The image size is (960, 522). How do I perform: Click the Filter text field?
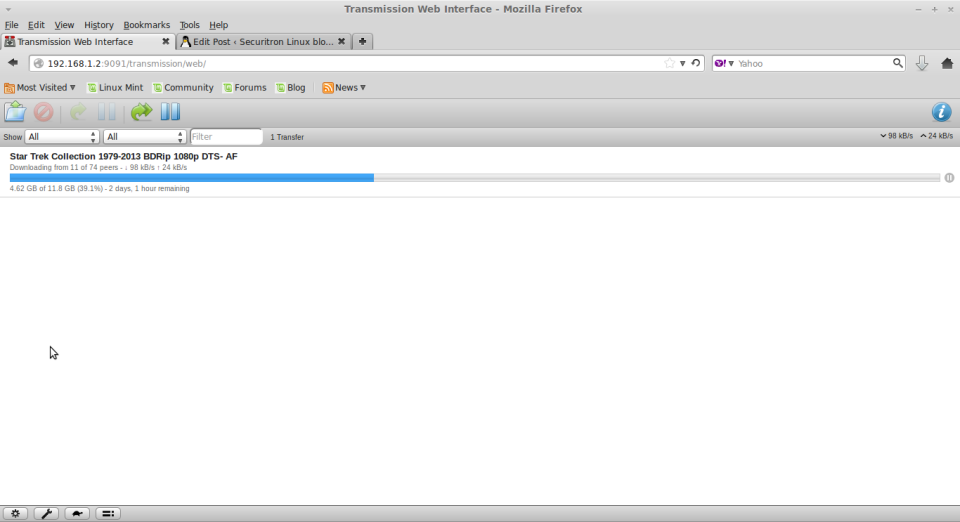click(226, 136)
